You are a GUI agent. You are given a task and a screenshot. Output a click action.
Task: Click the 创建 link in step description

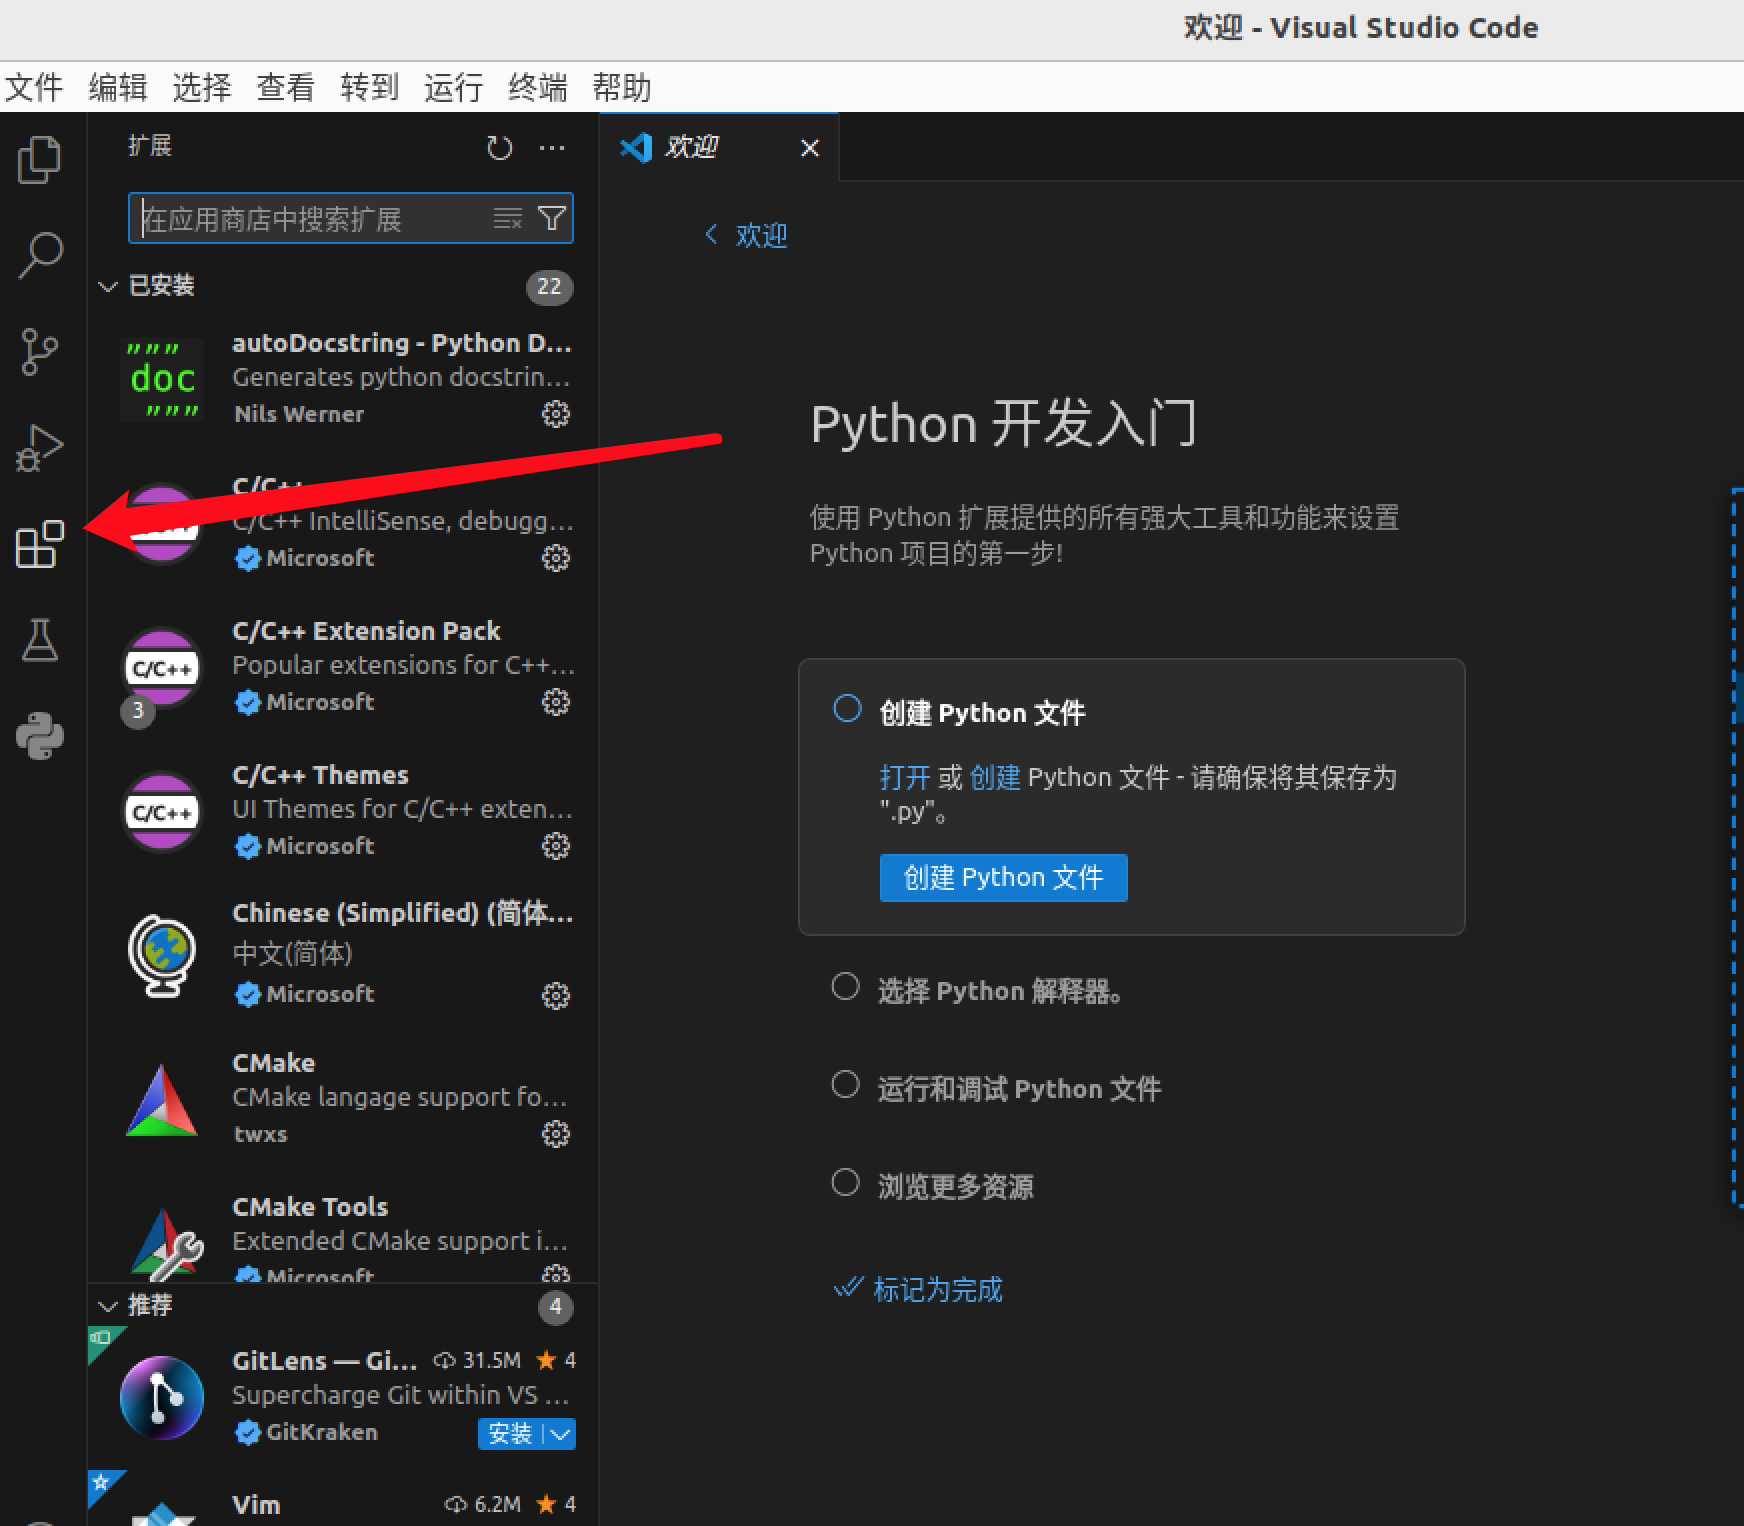coord(995,777)
